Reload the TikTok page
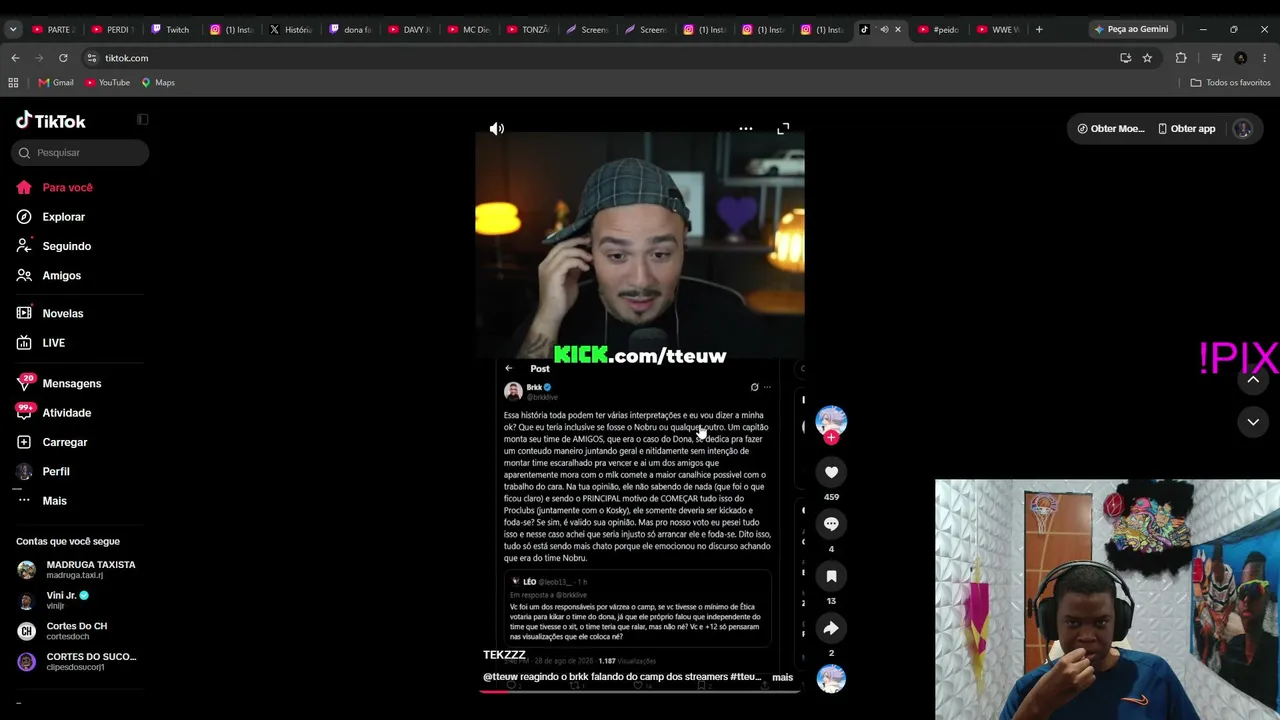 63,58
